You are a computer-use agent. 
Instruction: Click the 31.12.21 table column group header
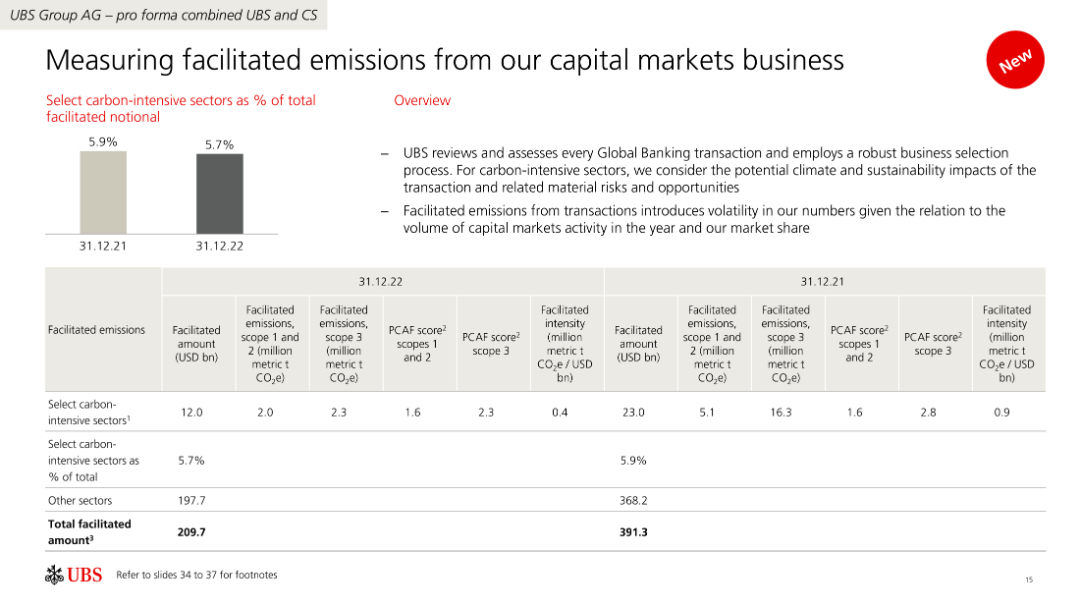coord(823,282)
